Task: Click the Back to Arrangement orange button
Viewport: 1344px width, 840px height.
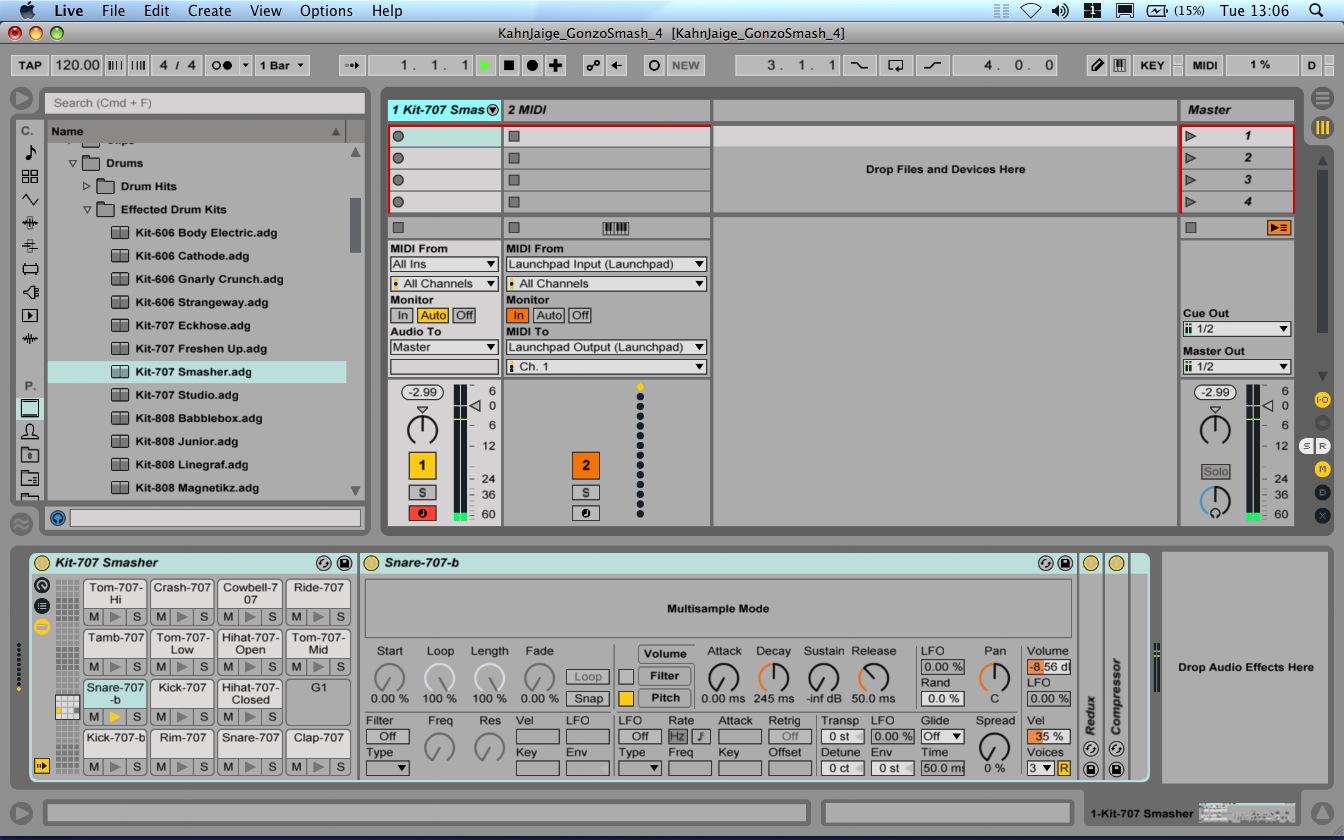Action: click(x=1277, y=227)
